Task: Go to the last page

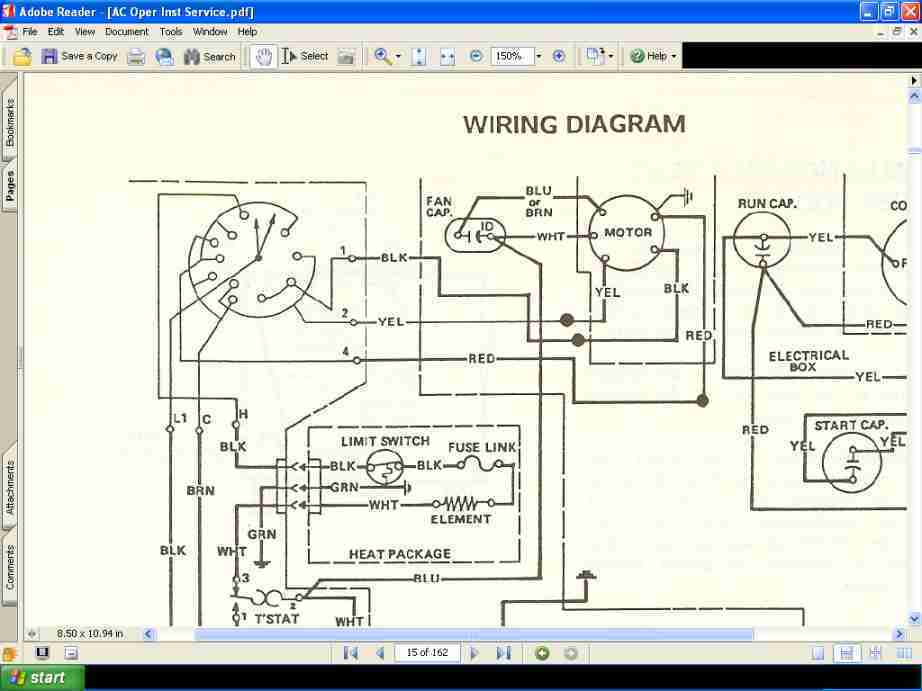Action: click(503, 653)
